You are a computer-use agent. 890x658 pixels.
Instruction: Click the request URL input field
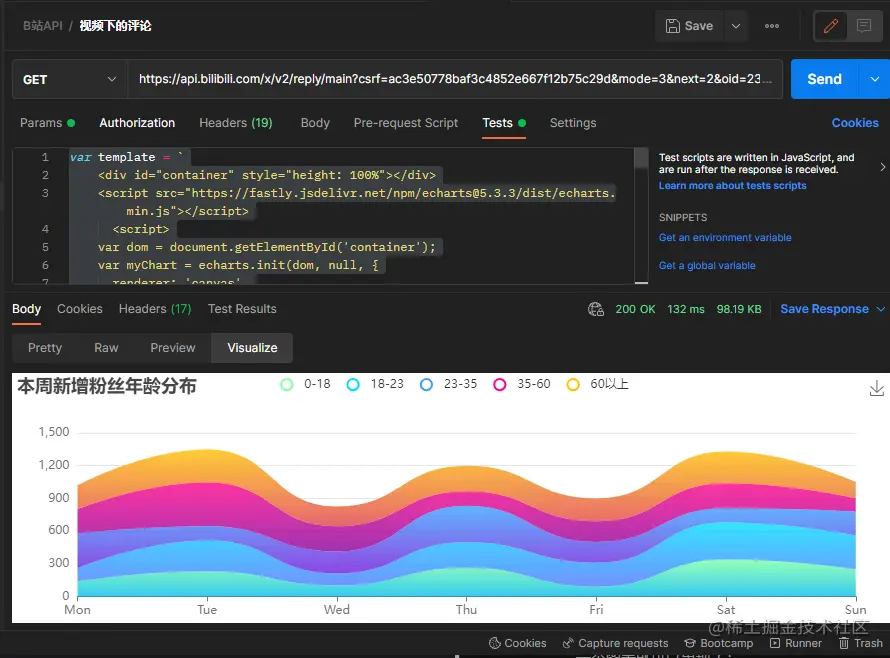click(x=455, y=79)
